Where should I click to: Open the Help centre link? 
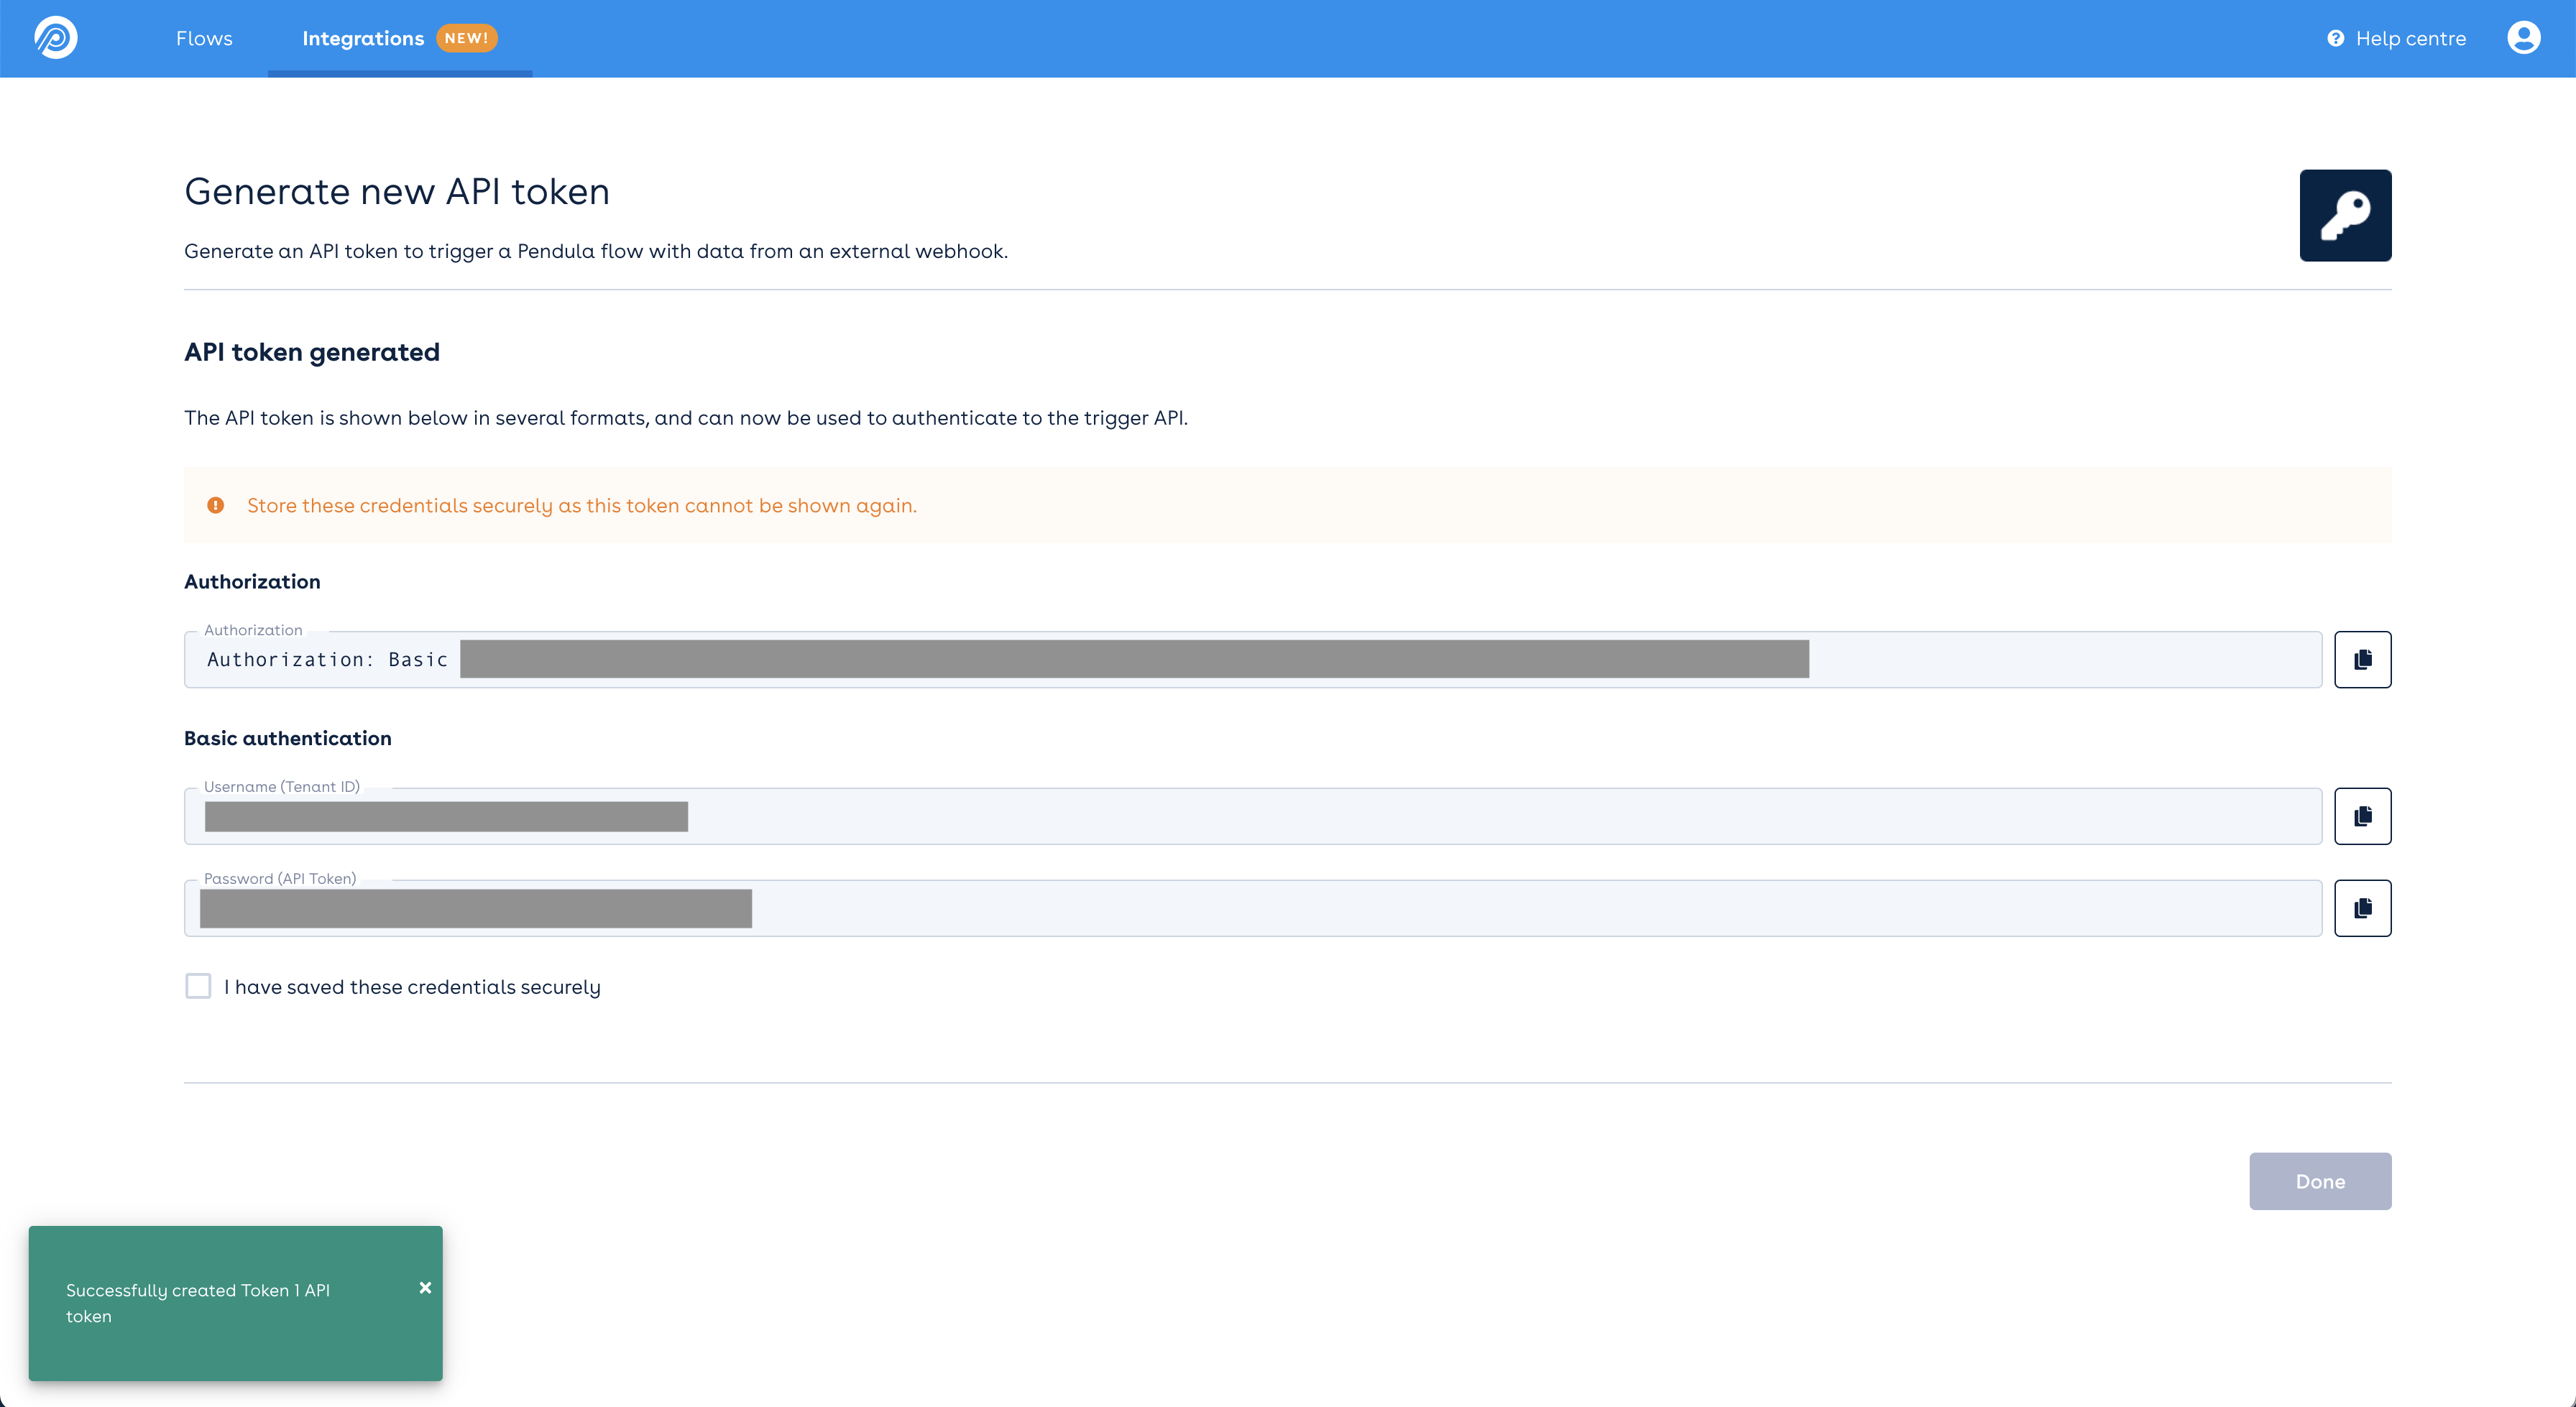tap(2410, 38)
